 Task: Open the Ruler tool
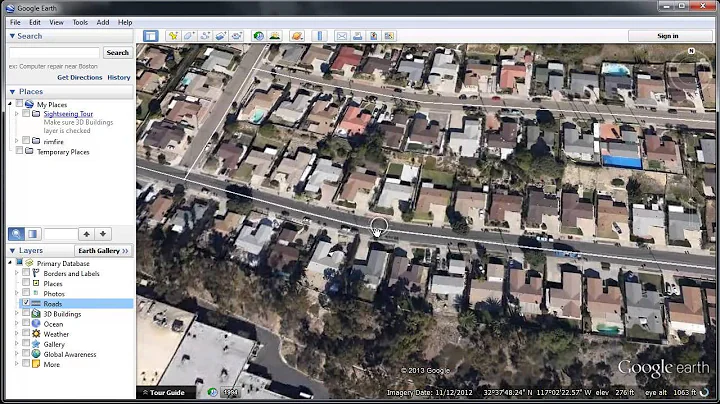pyautogui.click(x=320, y=36)
